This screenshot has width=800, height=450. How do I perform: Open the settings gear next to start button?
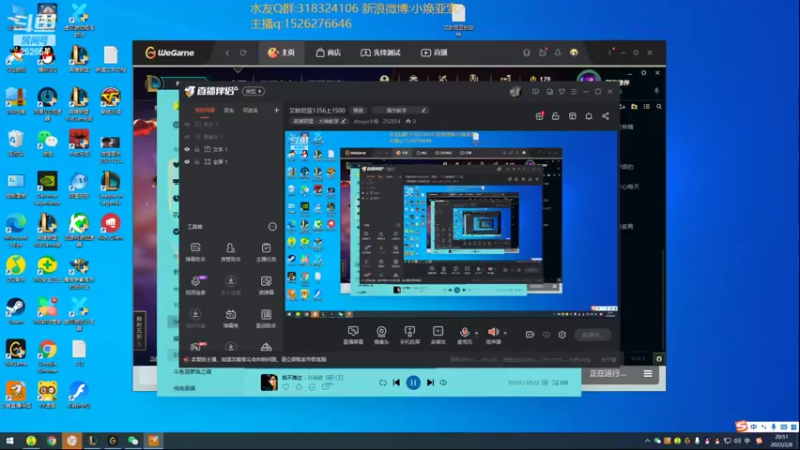(x=562, y=335)
